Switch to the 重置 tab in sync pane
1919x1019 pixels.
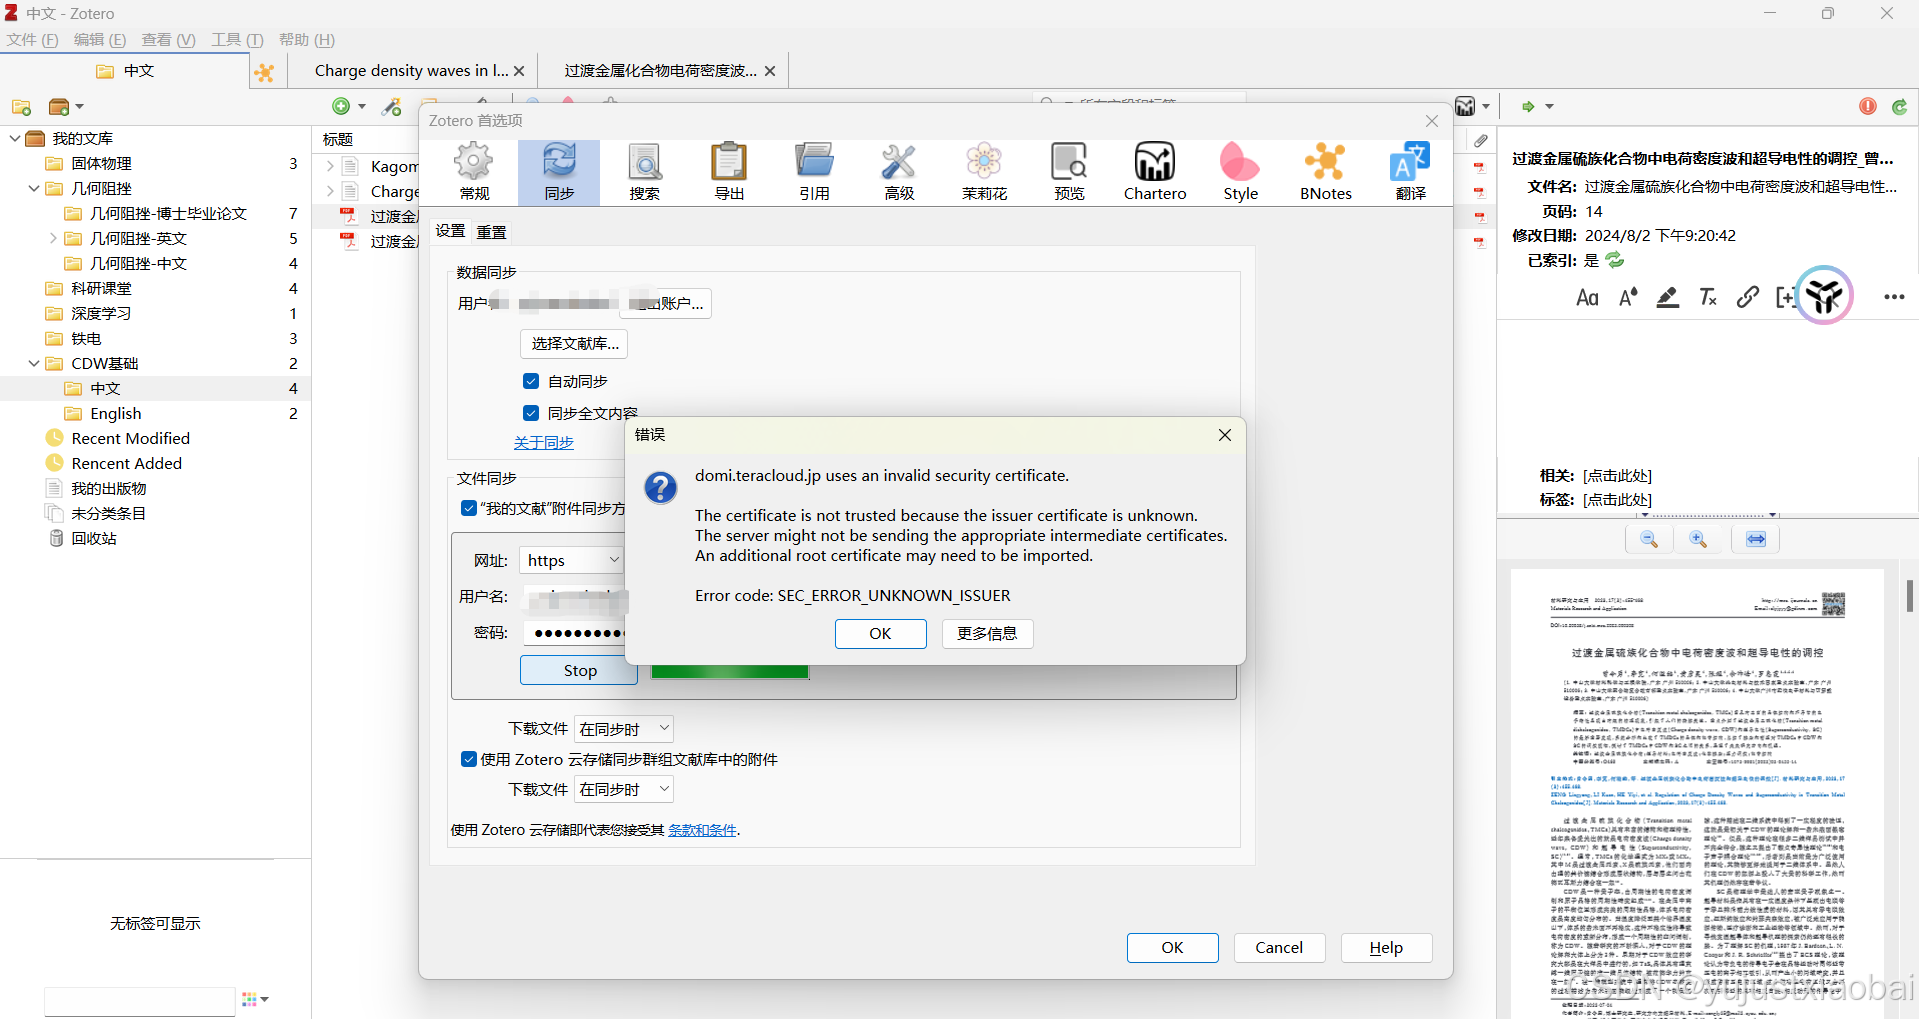coord(491,232)
